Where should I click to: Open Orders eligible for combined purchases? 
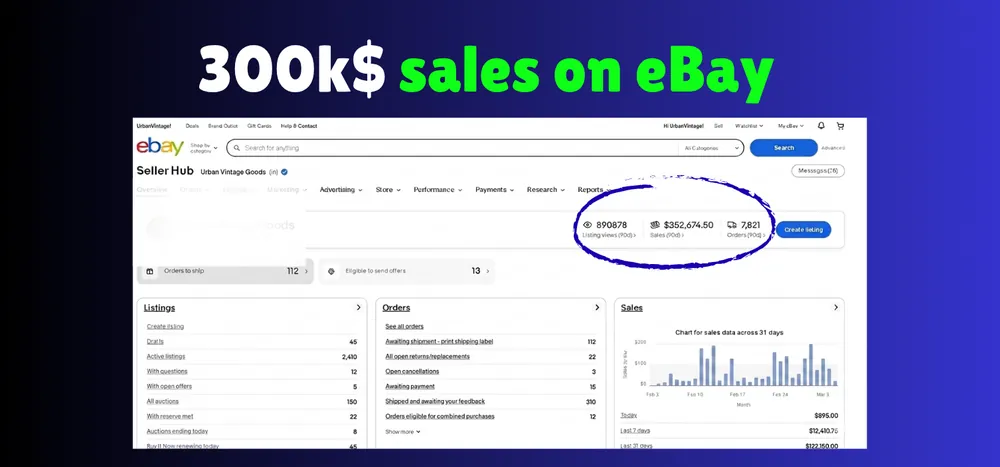pyautogui.click(x=440, y=417)
